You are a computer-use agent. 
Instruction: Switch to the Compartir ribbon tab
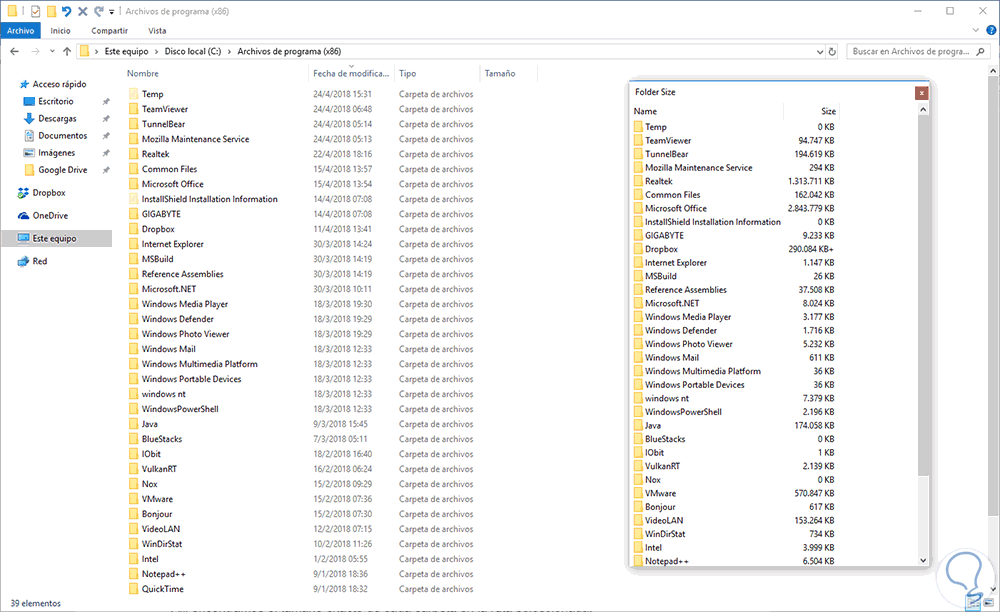pyautogui.click(x=109, y=31)
